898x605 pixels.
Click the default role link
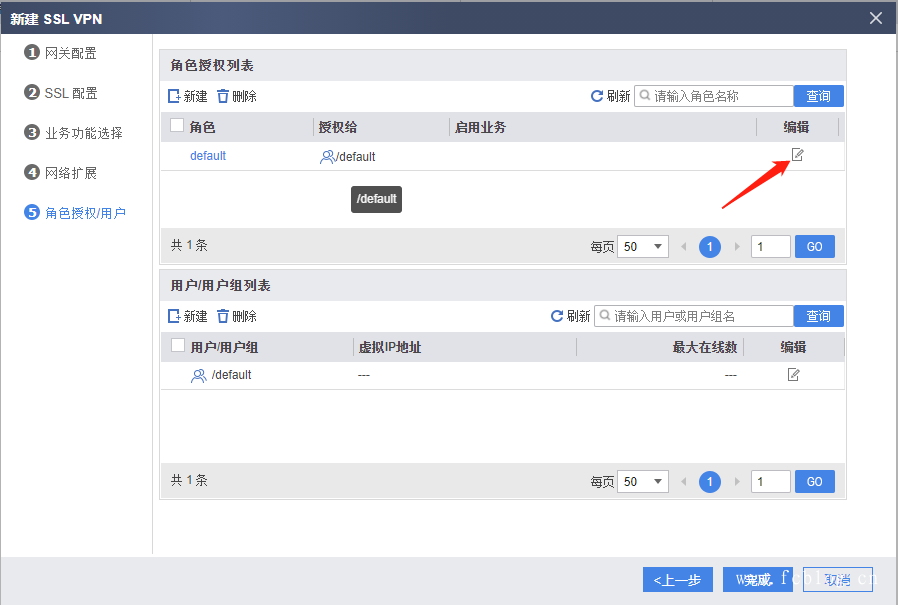tap(208, 156)
